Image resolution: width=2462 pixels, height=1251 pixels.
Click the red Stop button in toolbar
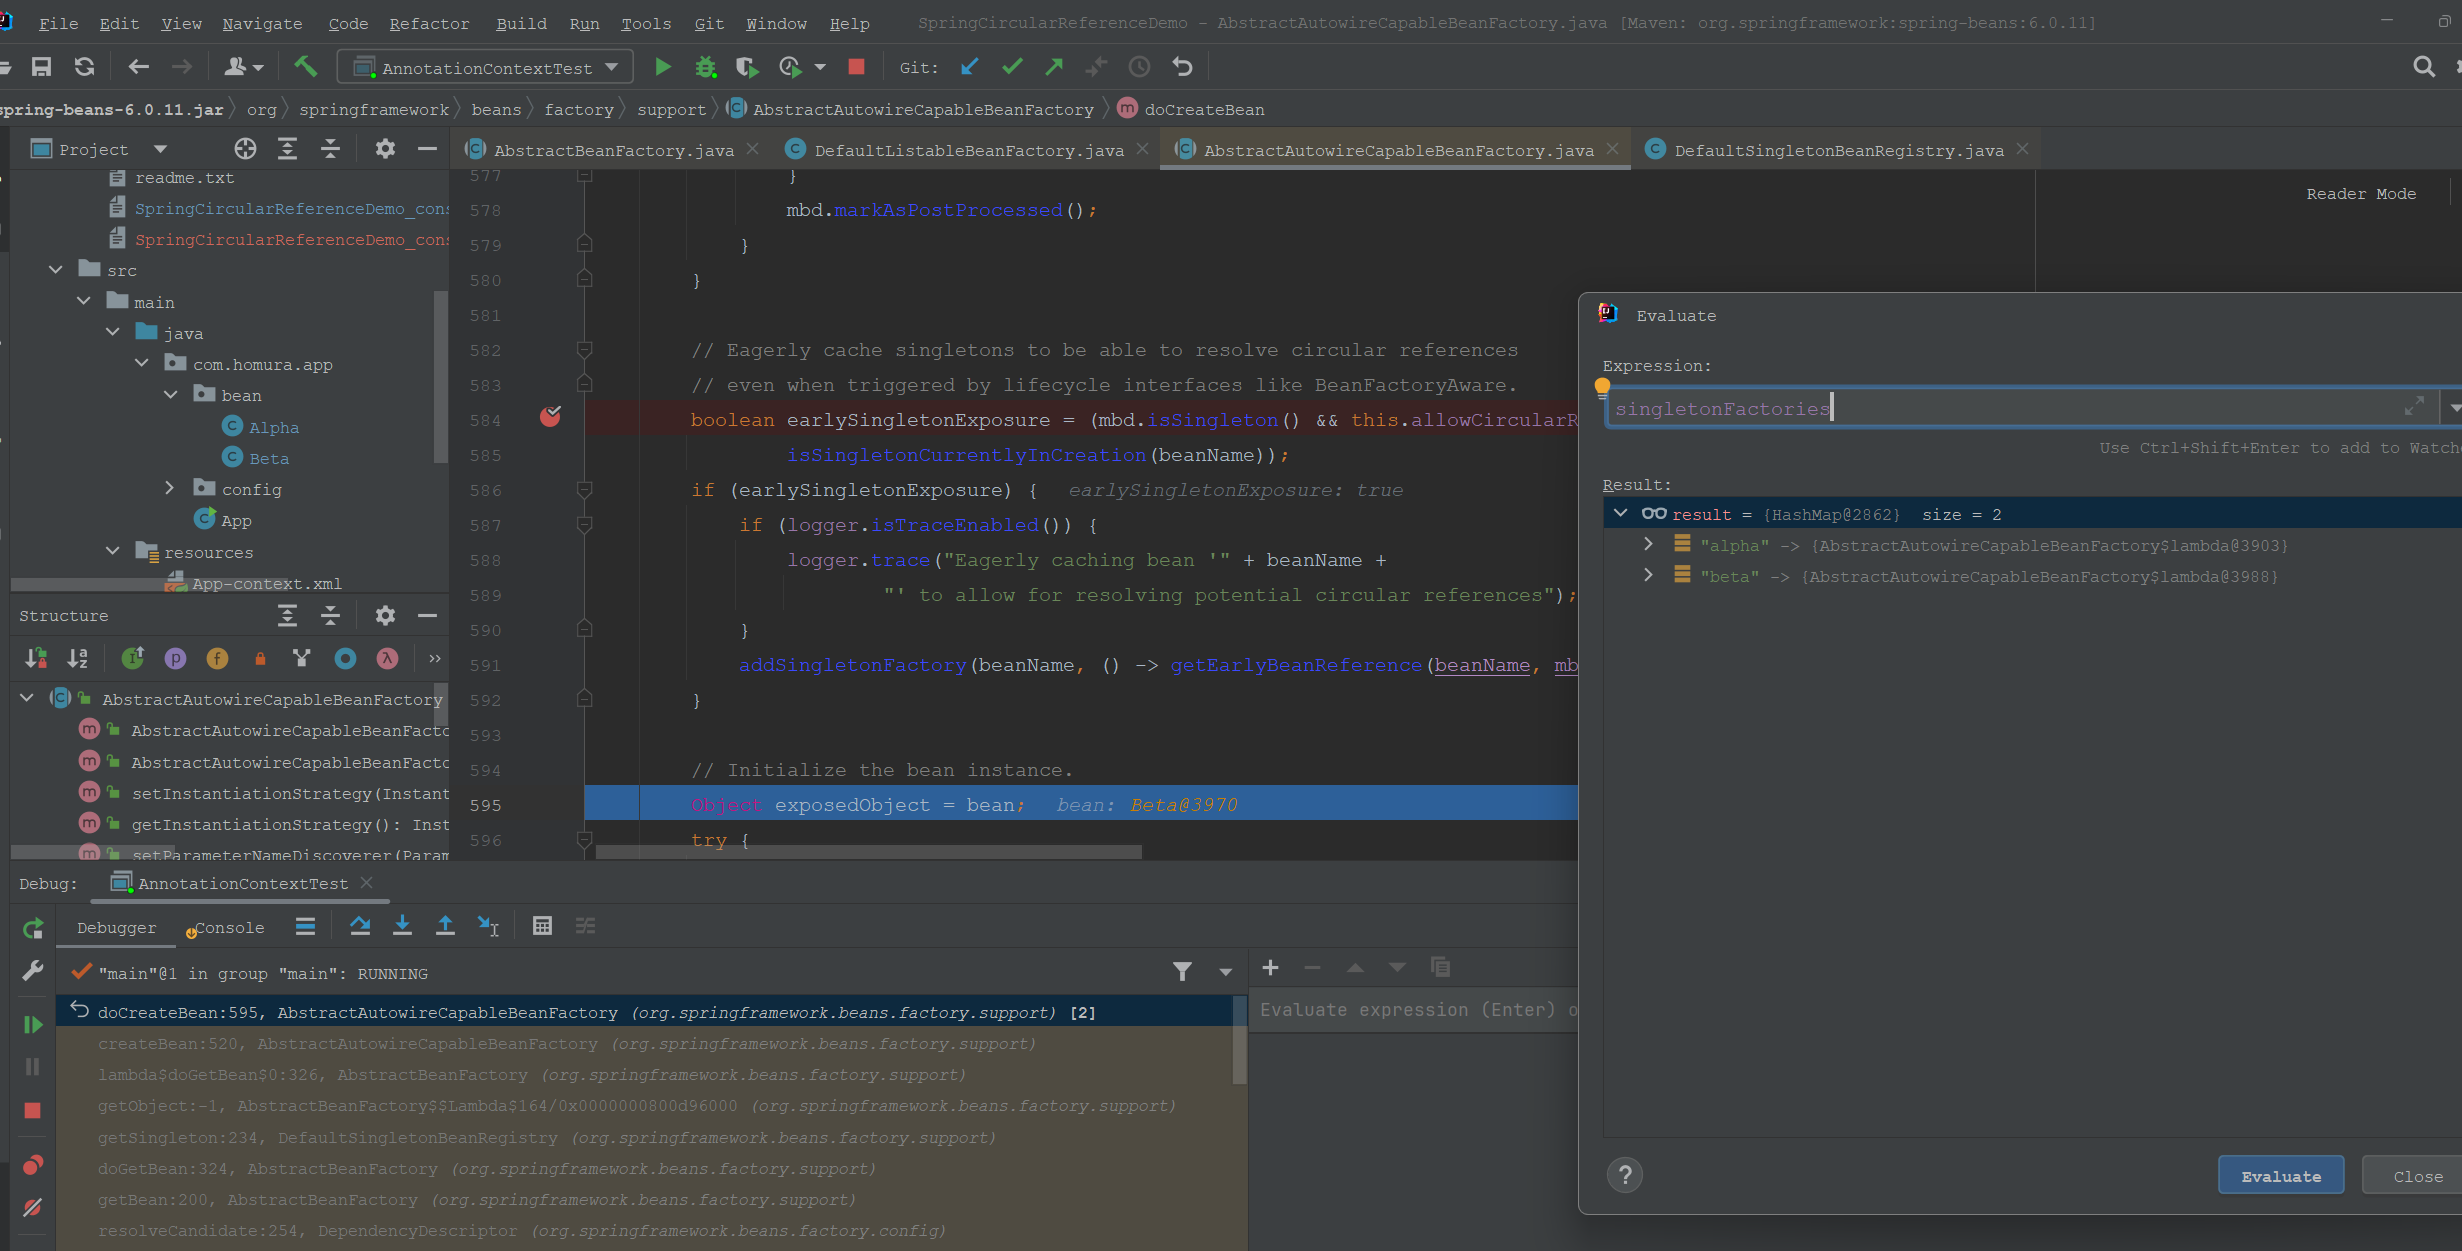point(856,67)
